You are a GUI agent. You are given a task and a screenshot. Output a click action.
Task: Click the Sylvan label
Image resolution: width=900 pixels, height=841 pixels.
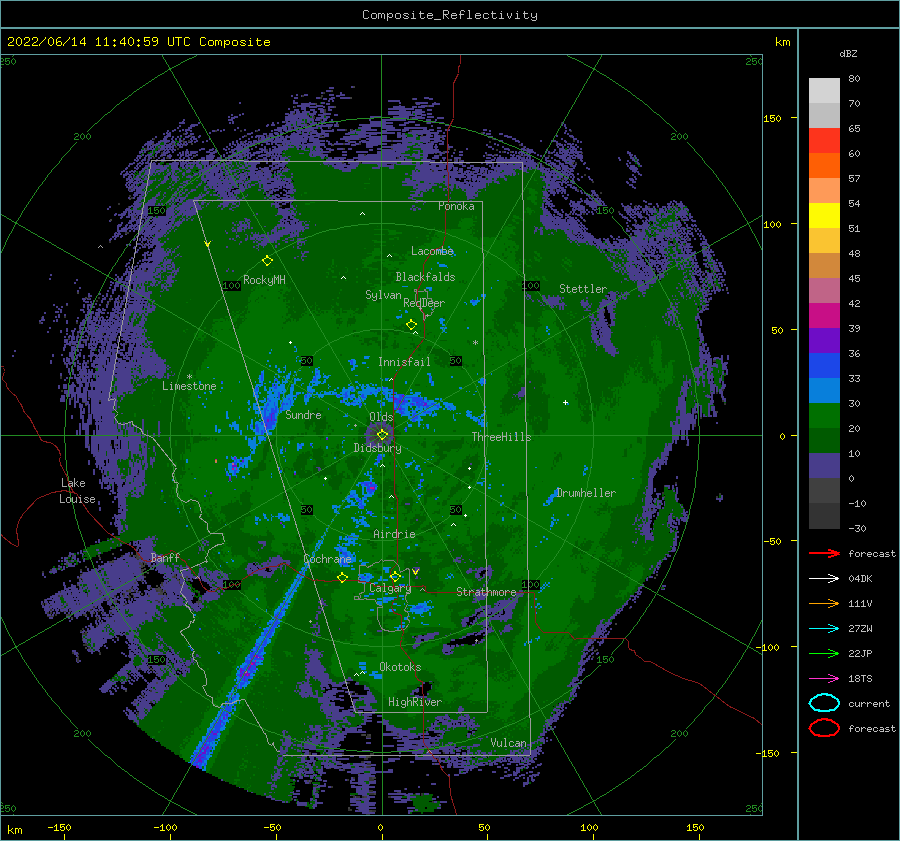[x=383, y=295]
